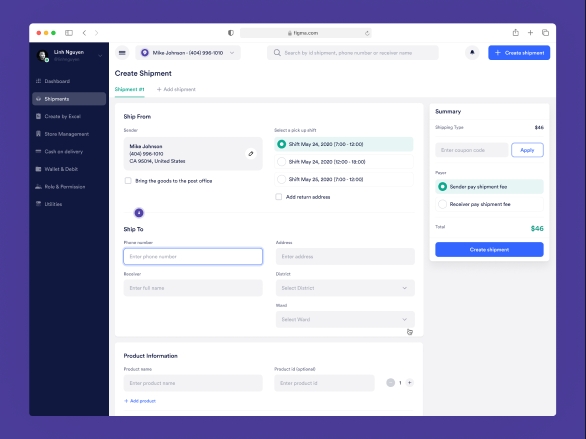The height and width of the screenshot is (439, 586).
Task: Focus the shipment search field
Action: point(353,53)
